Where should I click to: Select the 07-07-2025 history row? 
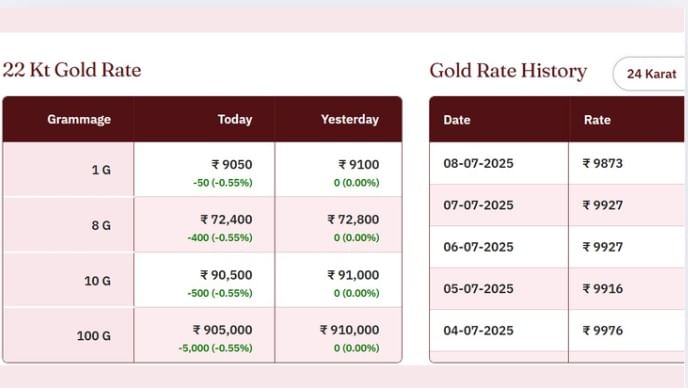coord(557,205)
